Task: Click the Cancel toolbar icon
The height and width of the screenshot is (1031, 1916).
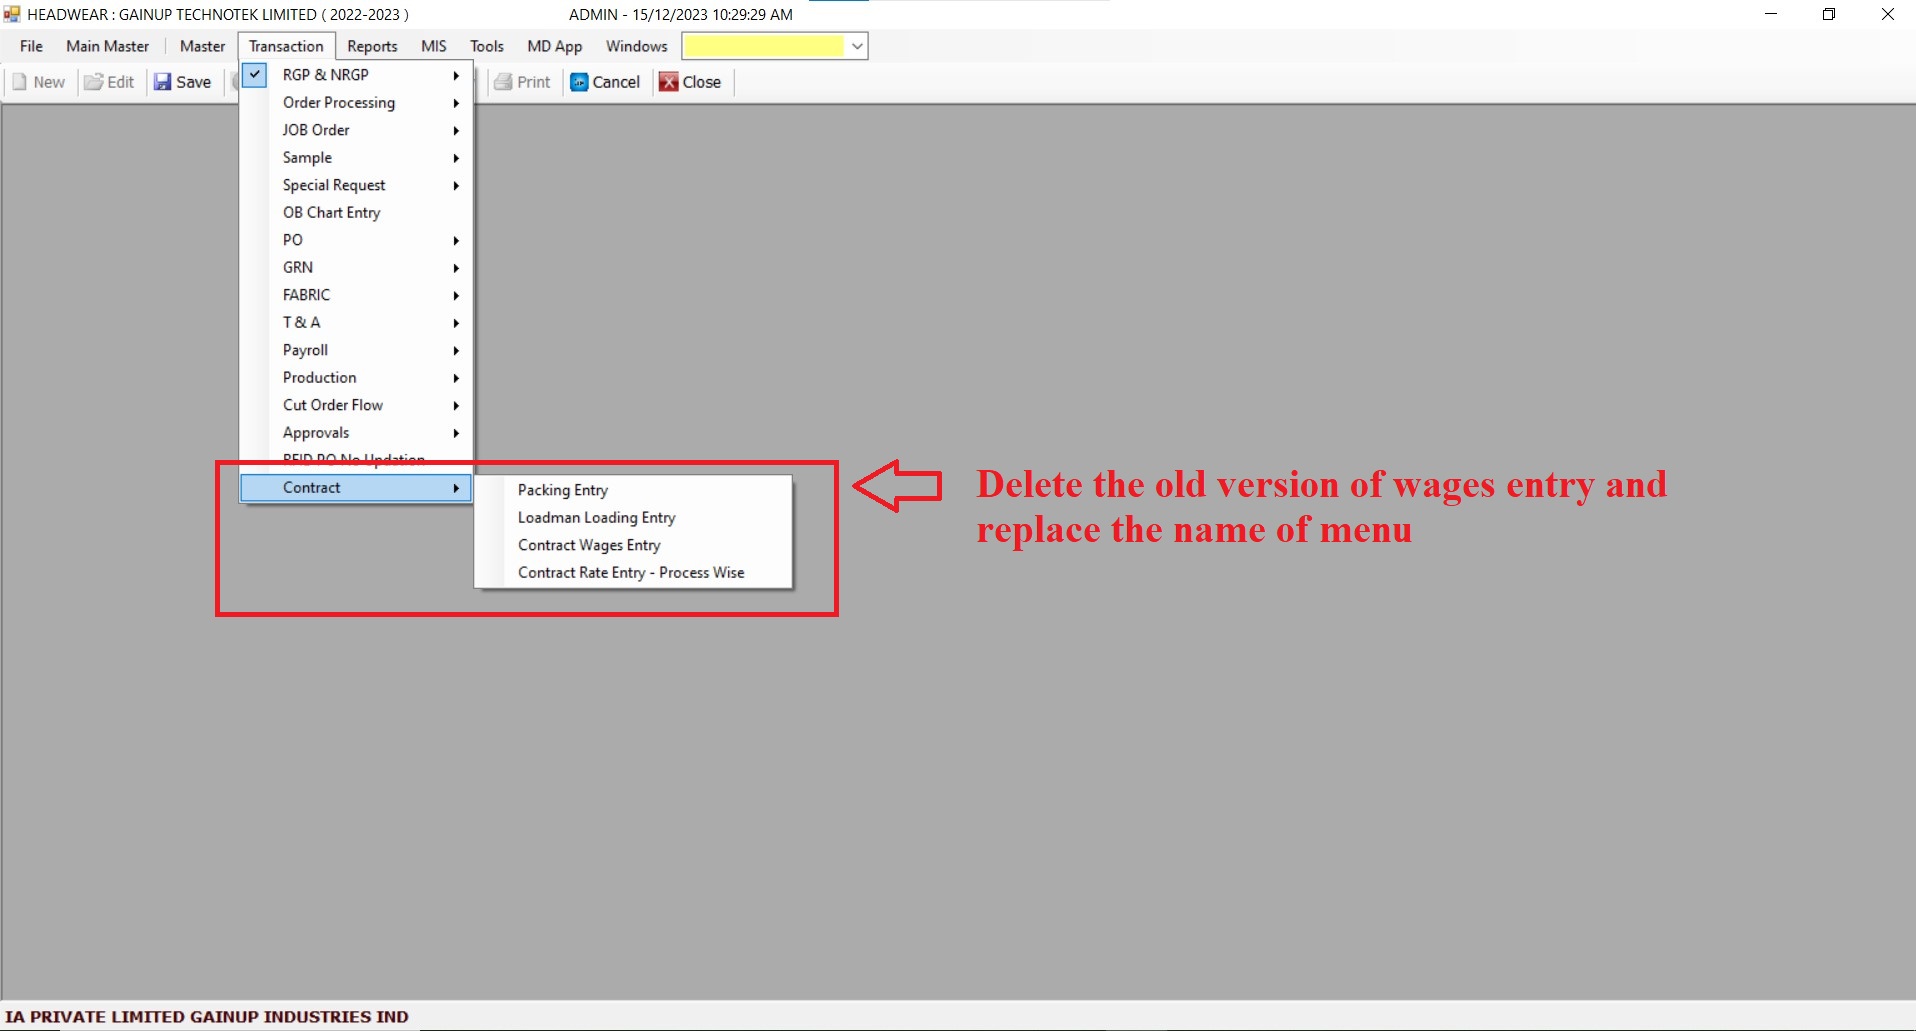Action: click(579, 82)
